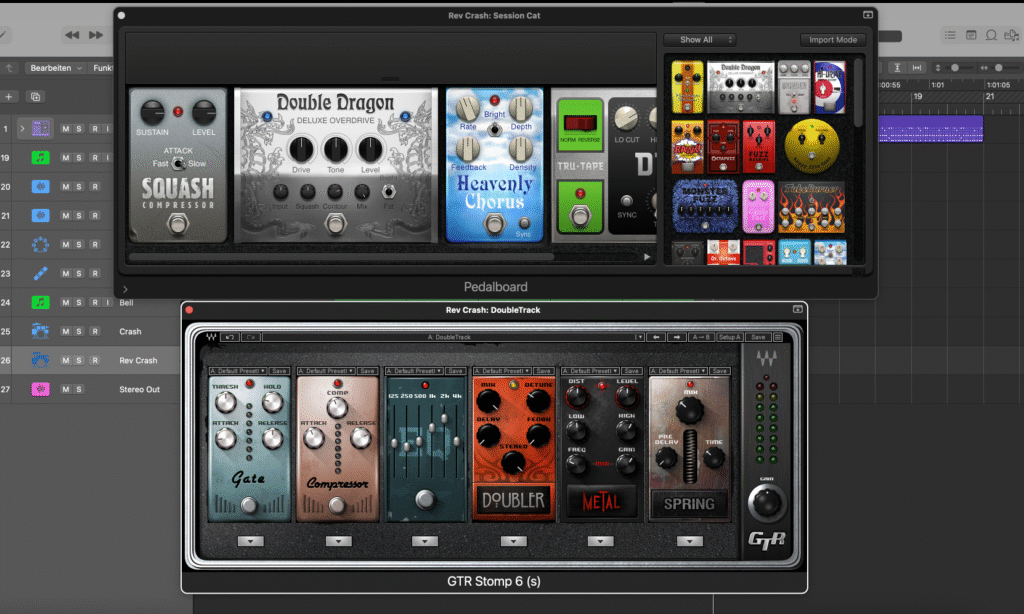Click Setup A button in GTR Stomp

pos(729,337)
